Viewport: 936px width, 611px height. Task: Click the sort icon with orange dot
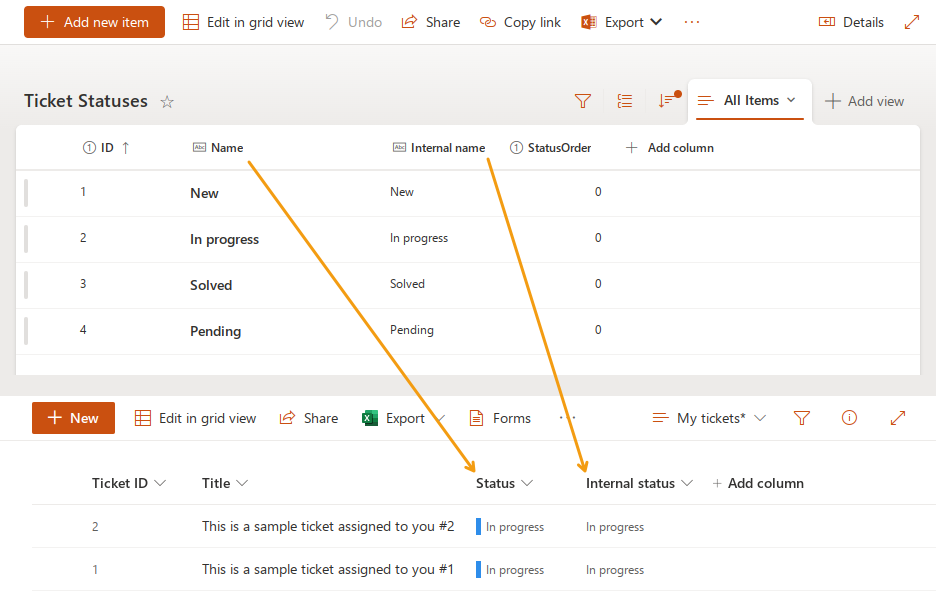click(669, 100)
